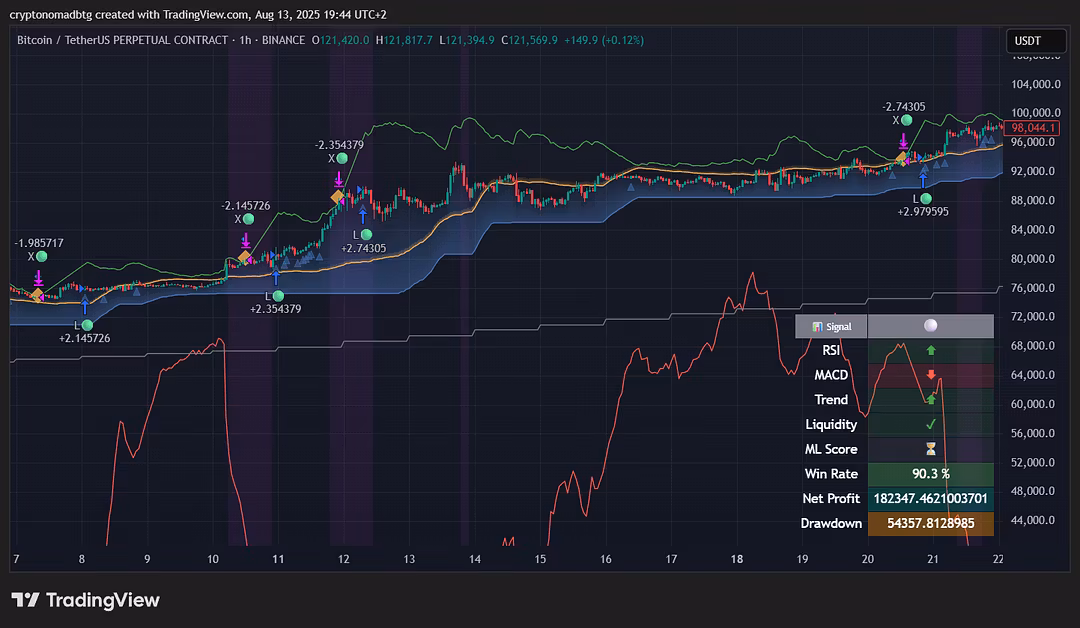Click the TradingView logo at bottom left
Viewport: 1080px width, 628px height.
85,600
